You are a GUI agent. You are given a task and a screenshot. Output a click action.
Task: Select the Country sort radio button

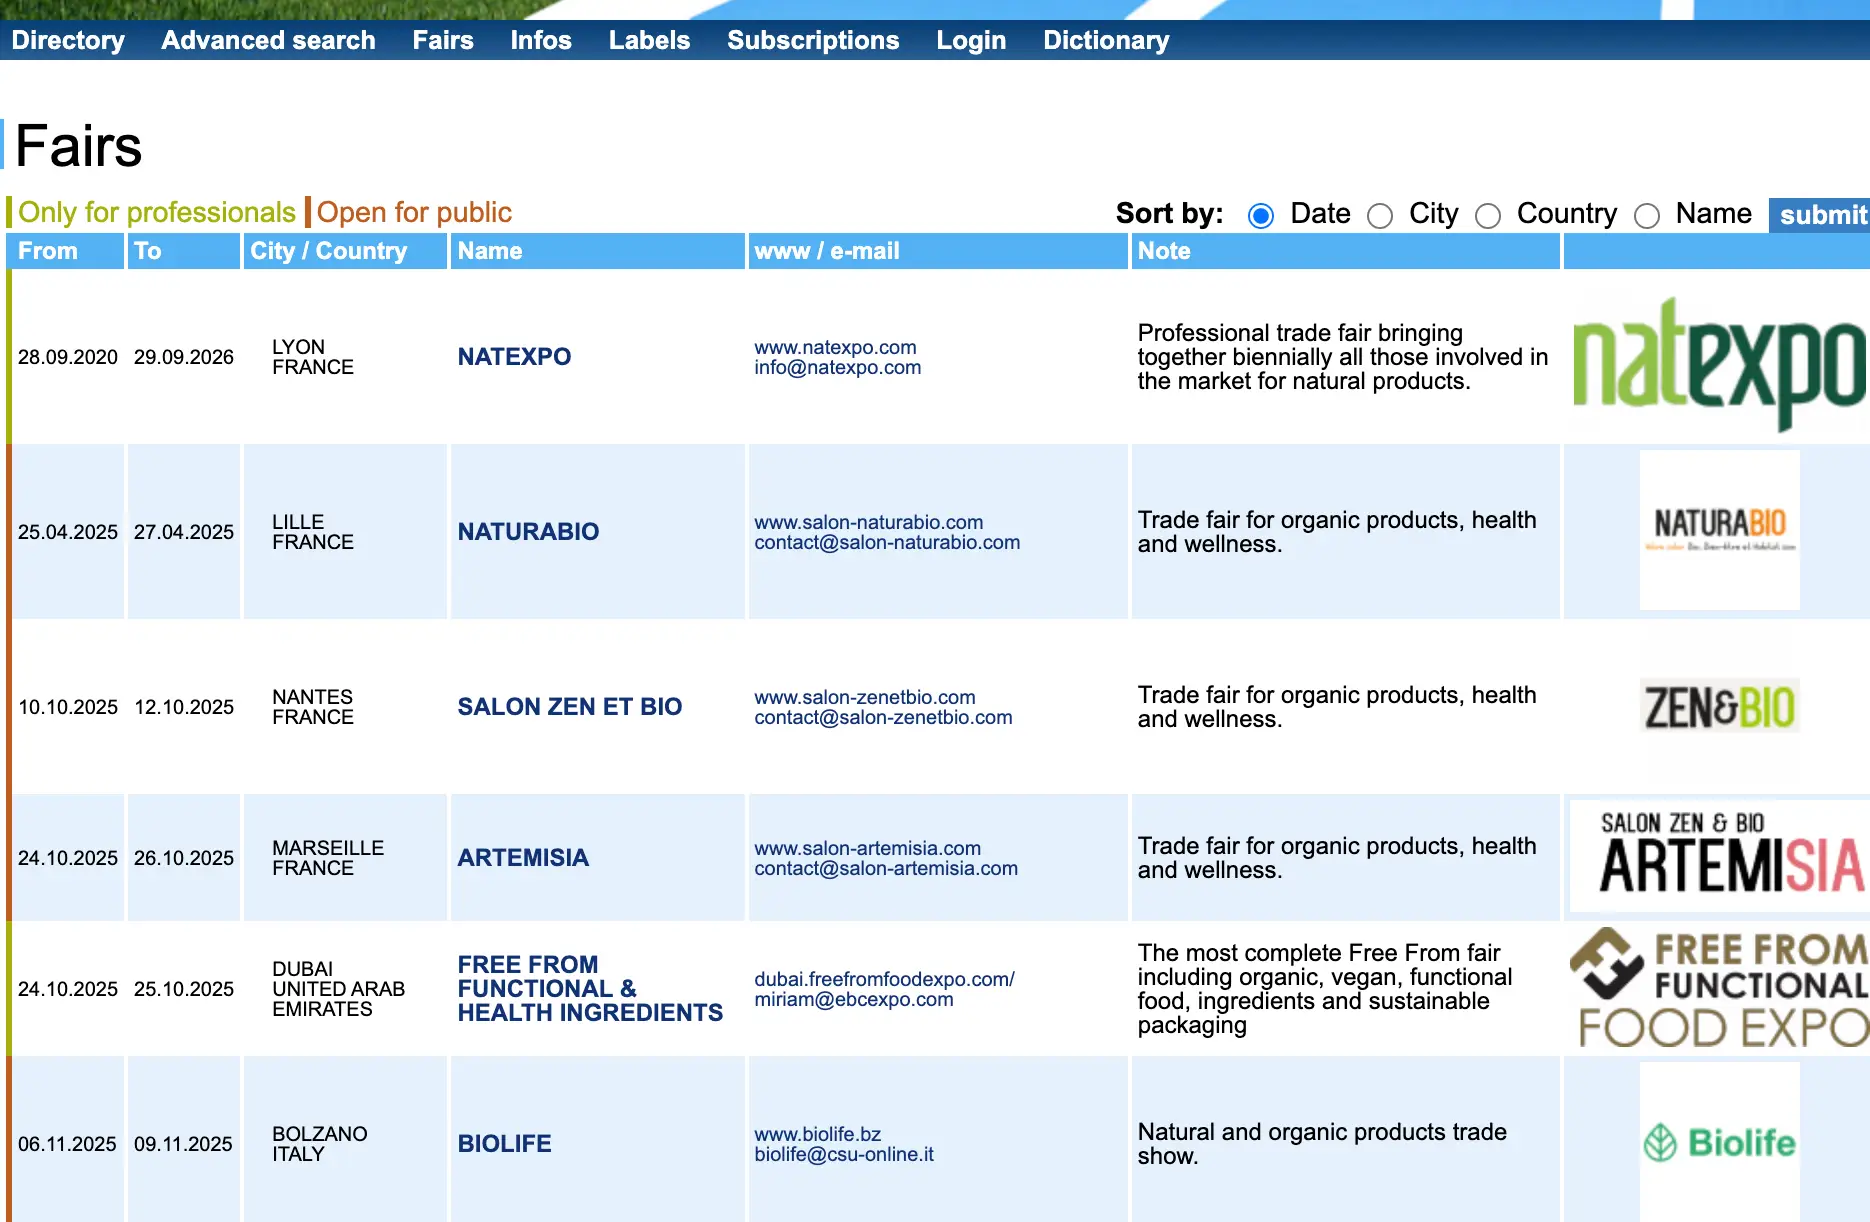point(1488,215)
